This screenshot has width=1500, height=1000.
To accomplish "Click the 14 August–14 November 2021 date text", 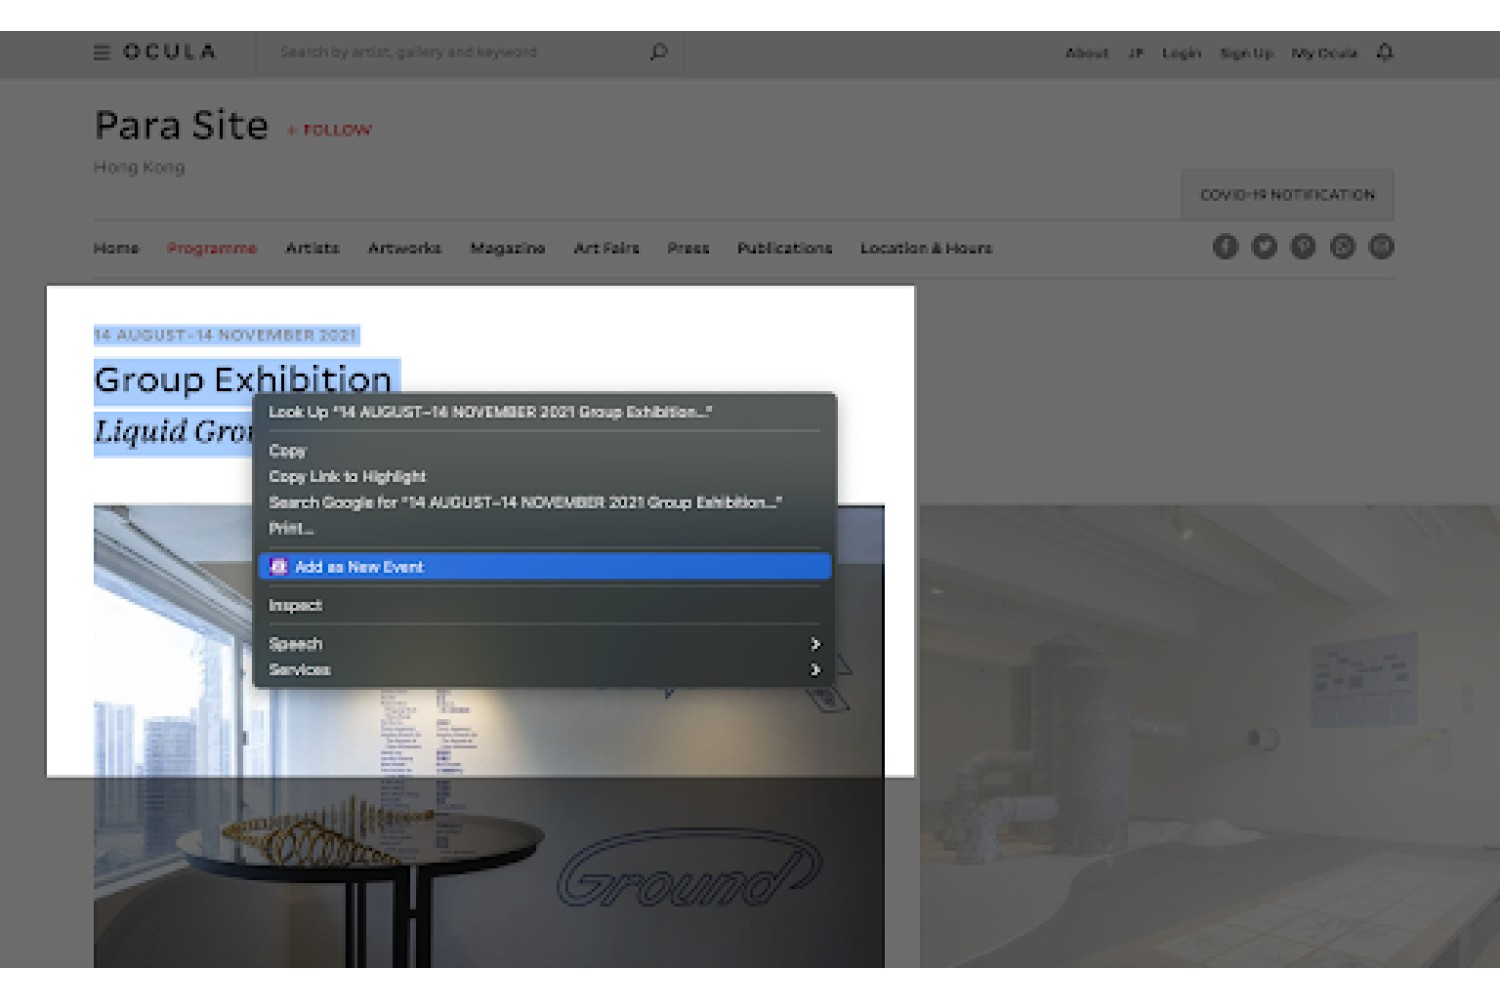I will [x=225, y=335].
